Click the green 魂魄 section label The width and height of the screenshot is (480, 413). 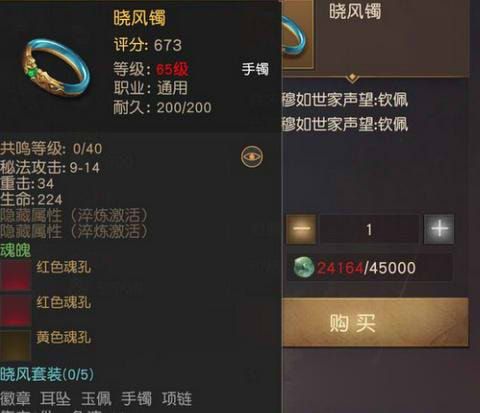point(15,251)
